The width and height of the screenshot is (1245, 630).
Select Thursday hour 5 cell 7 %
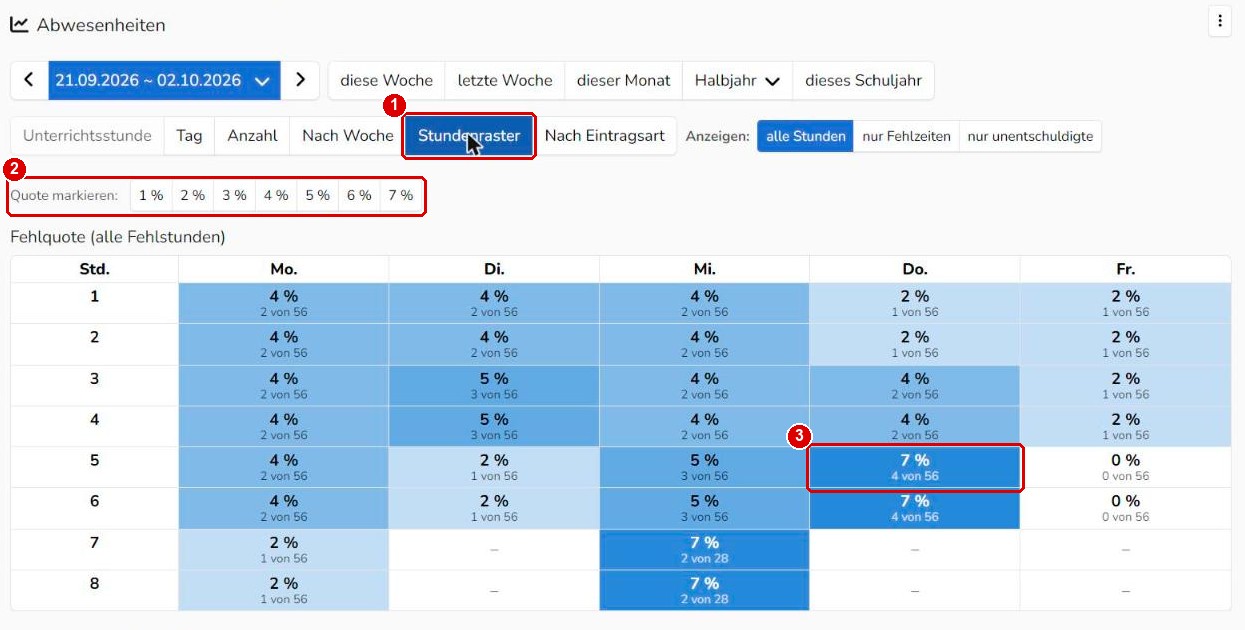[915, 467]
